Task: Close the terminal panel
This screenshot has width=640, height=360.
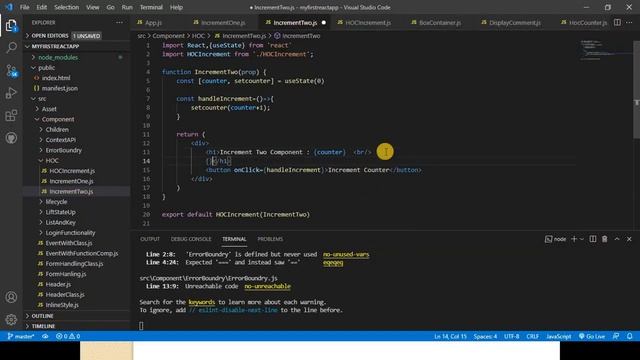Action: 629,239
